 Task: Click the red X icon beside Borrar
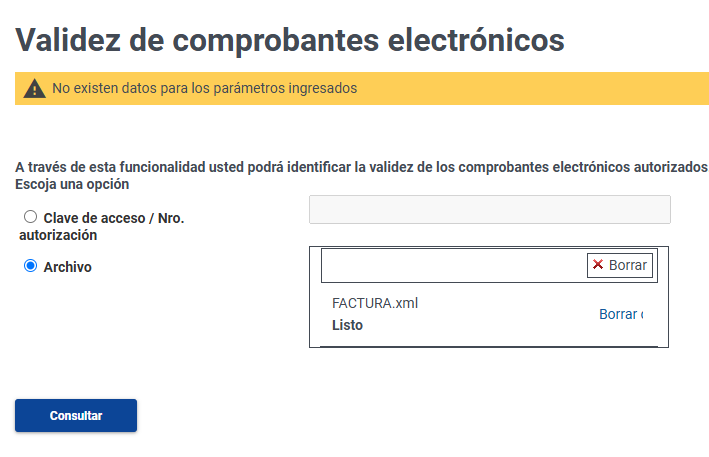point(598,265)
